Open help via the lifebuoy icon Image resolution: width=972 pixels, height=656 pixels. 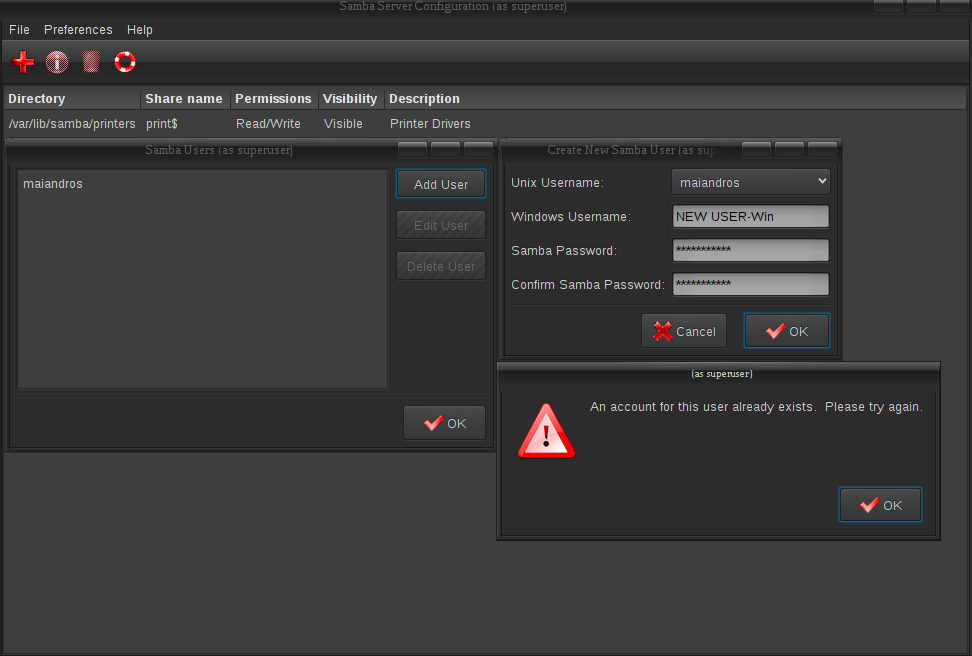tap(125, 62)
